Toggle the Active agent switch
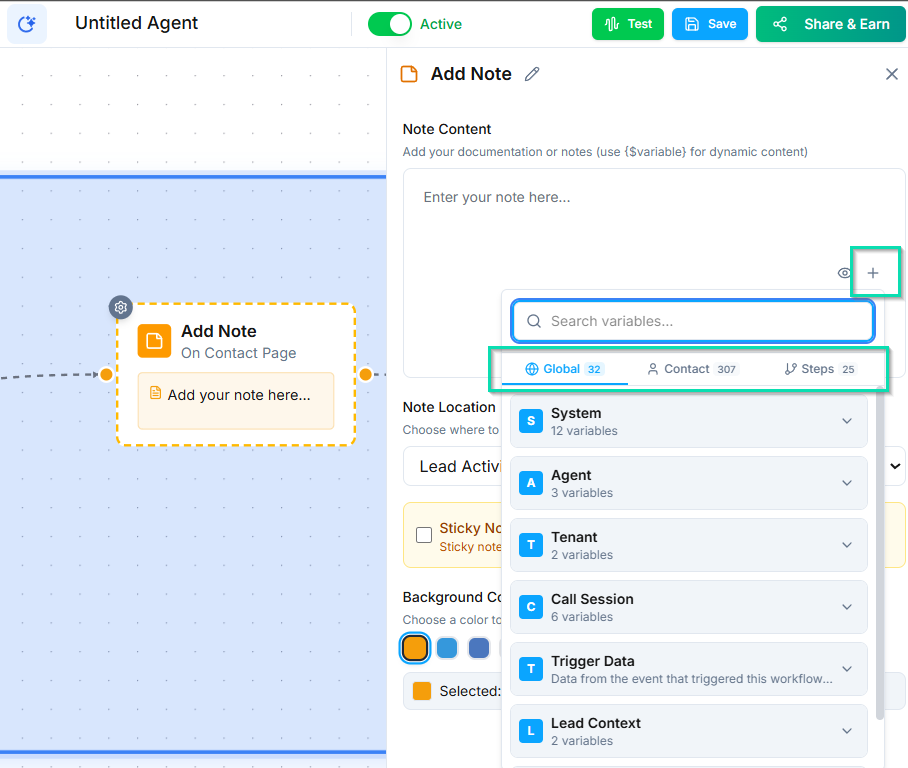Screen dimensions: 908x768 [x=389, y=24]
